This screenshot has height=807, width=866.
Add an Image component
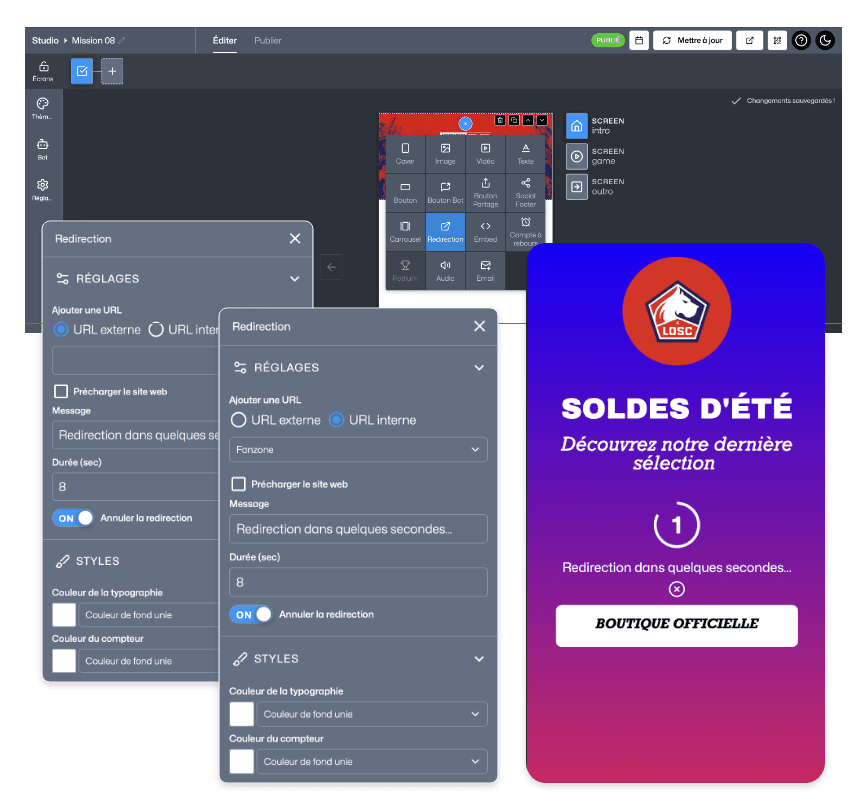445,154
